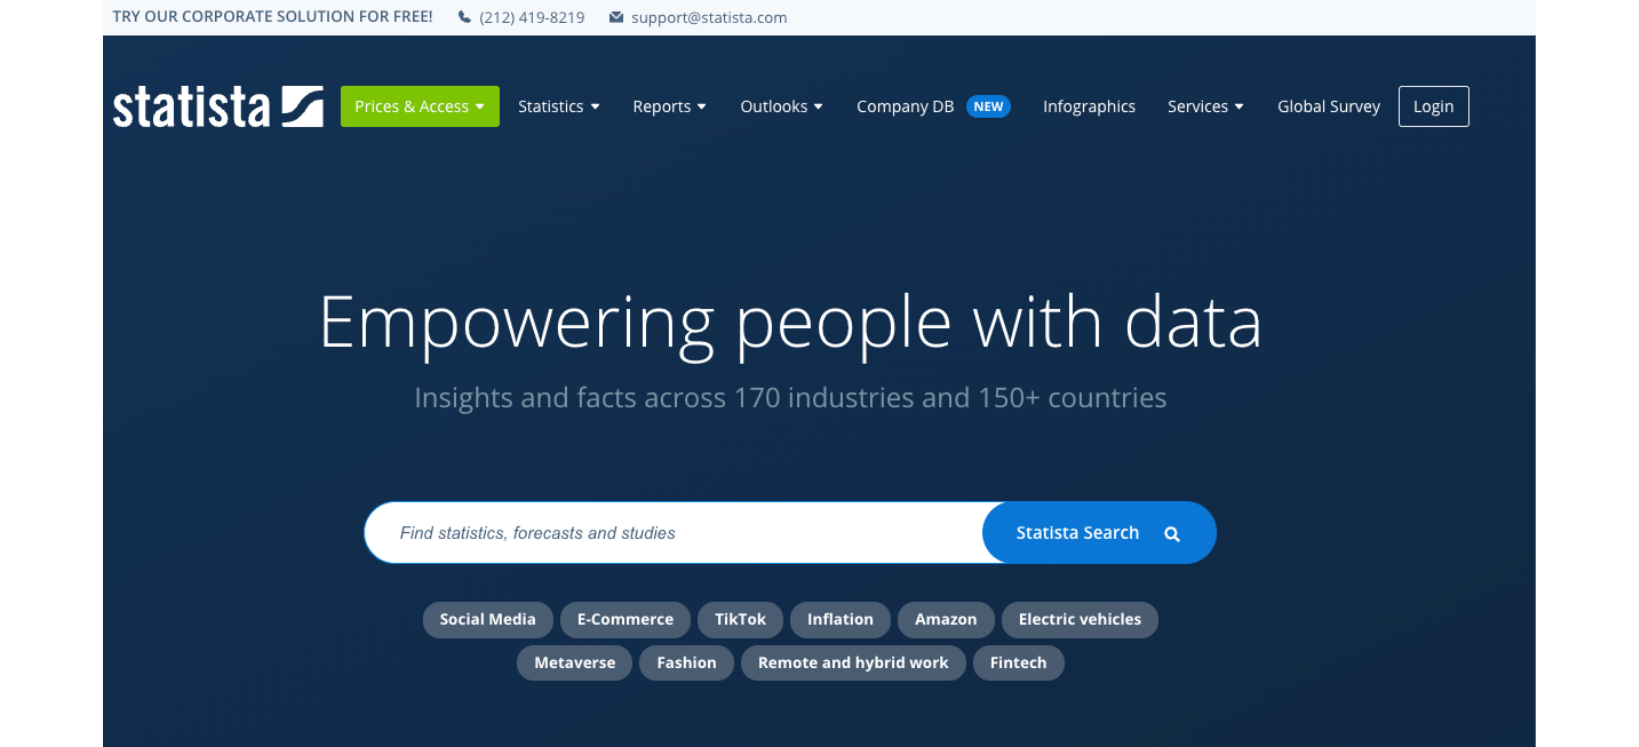Focus the Find statistics search field
This screenshot has width=1639, height=747.
tap(675, 533)
